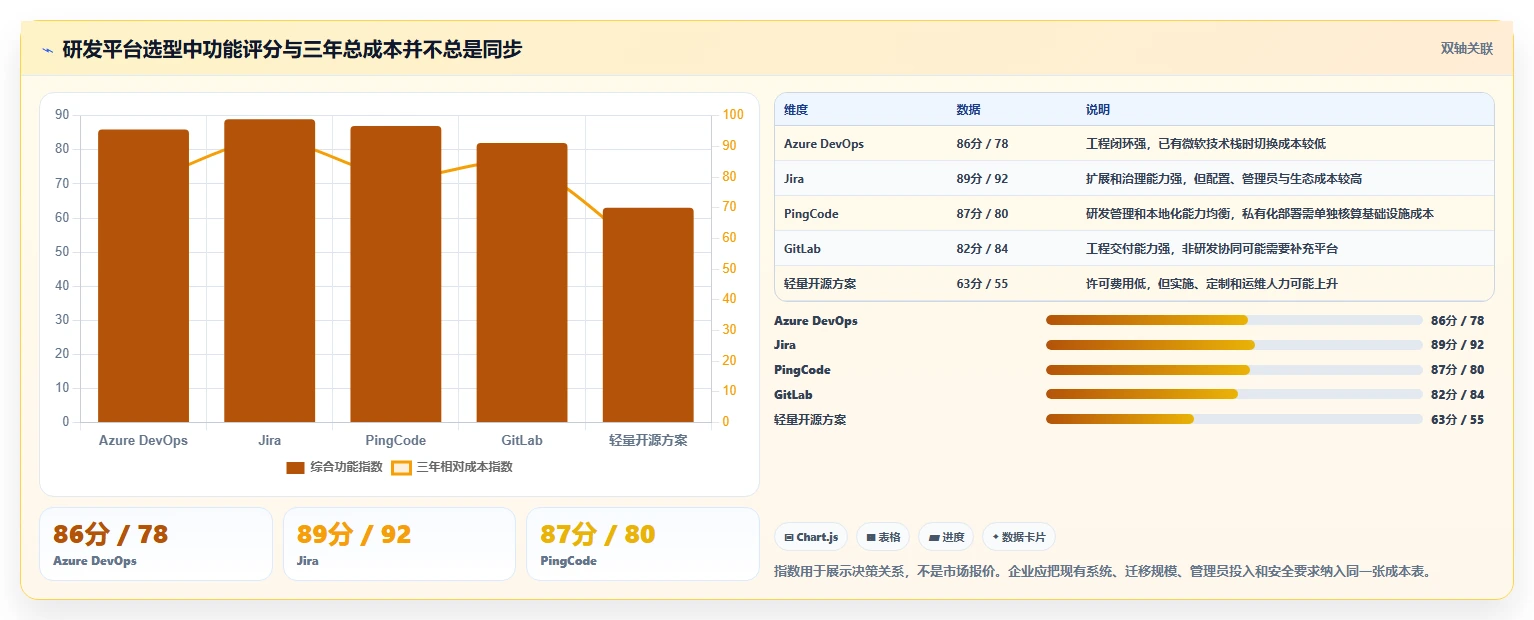Click the Jira progress bar
Viewport: 1534px width, 620px height.
[1234, 345]
